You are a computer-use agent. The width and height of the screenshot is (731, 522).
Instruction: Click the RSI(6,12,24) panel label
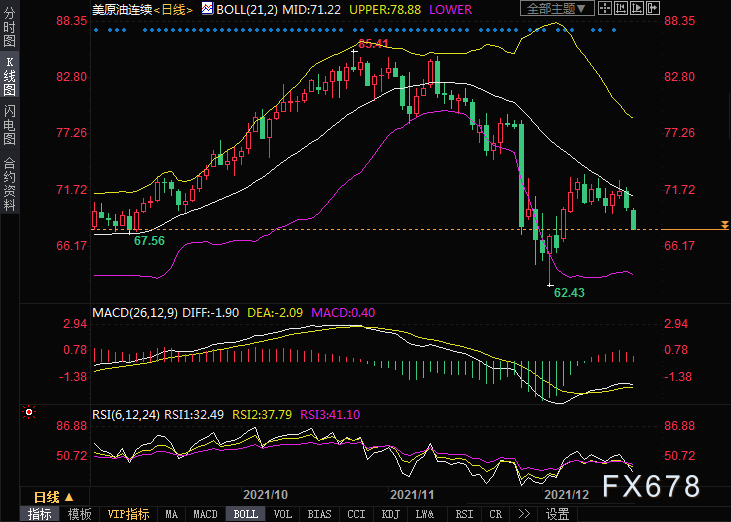(126, 414)
